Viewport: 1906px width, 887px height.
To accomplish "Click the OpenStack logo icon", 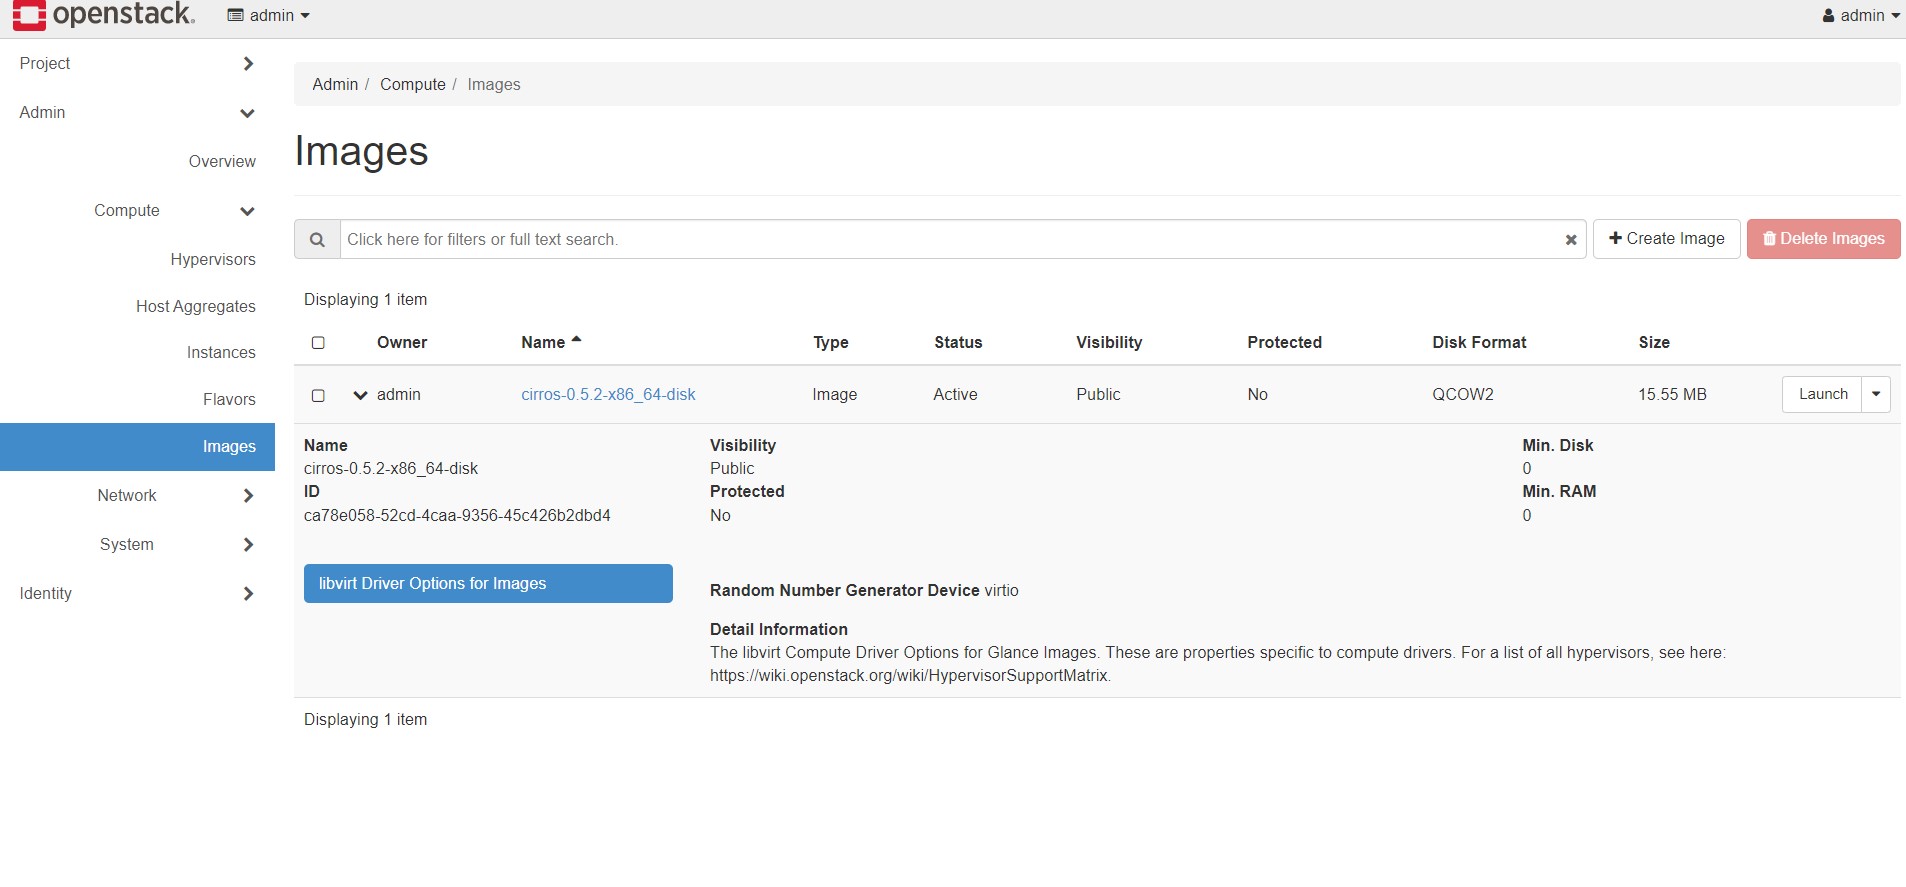I will 29,15.
